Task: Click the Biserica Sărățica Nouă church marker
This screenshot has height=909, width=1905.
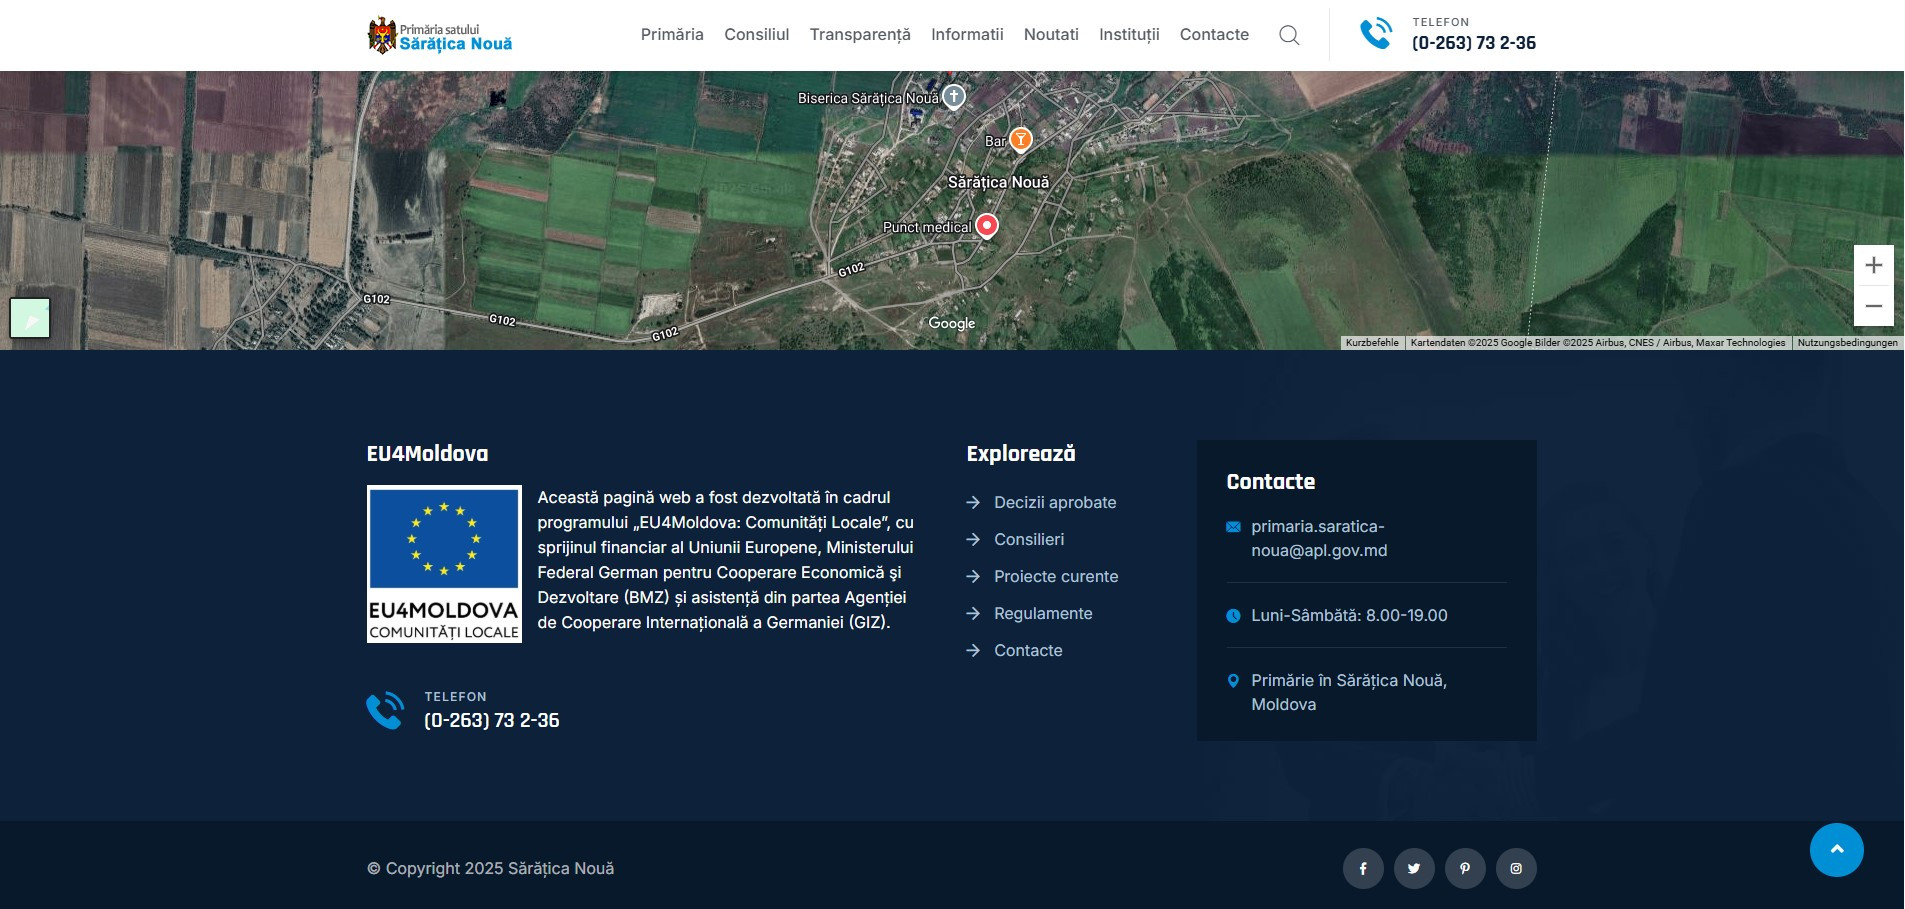Action: (x=954, y=97)
